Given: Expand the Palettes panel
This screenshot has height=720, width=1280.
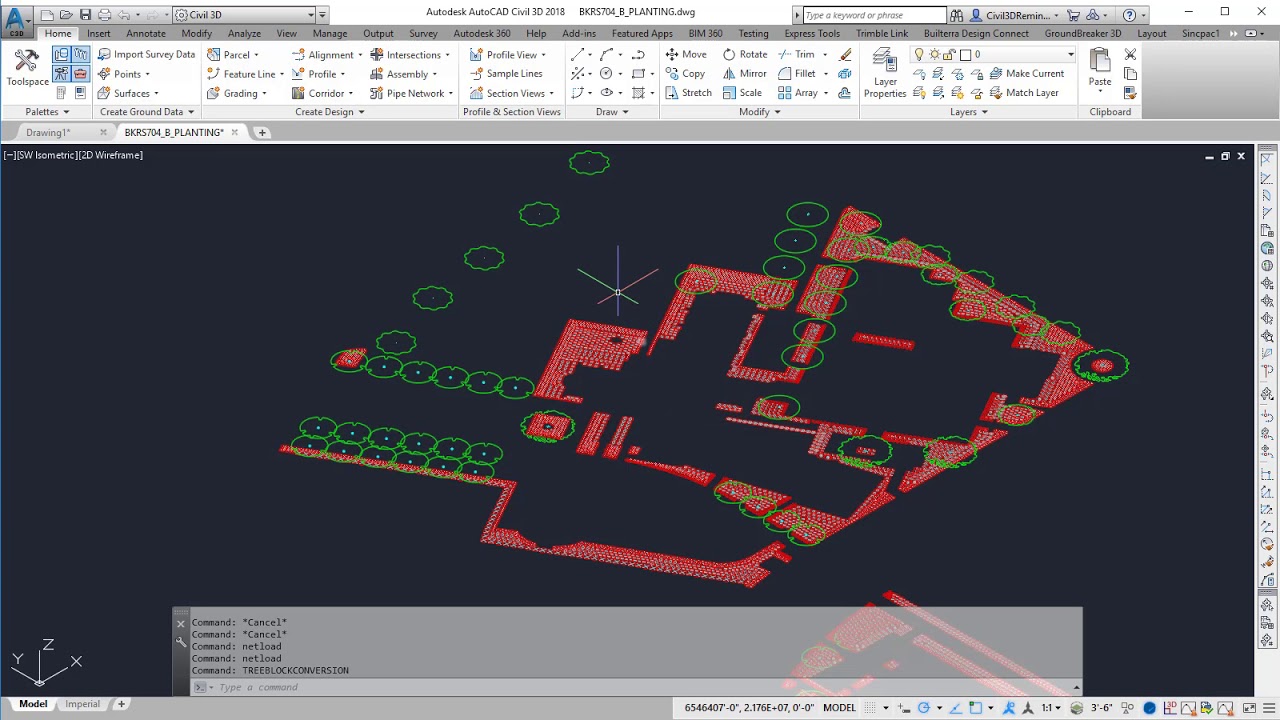Looking at the screenshot, I should (x=47, y=112).
